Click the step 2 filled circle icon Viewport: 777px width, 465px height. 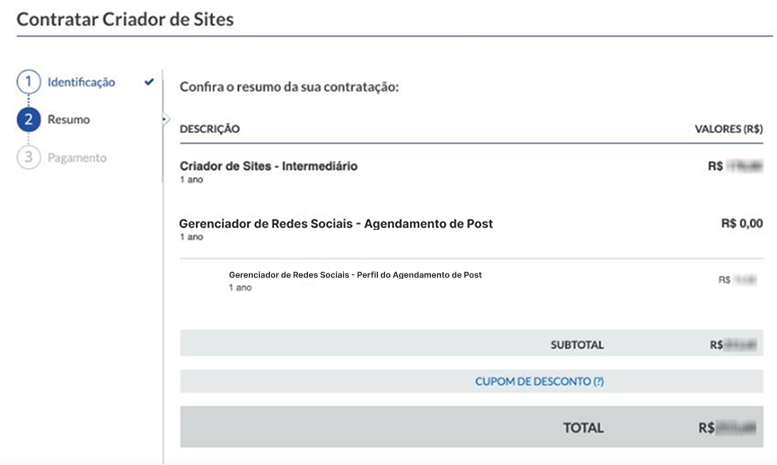point(28,119)
